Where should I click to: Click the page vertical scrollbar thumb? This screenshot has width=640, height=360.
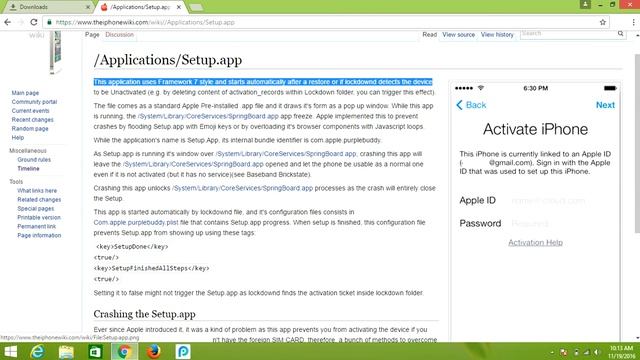pos(637,143)
